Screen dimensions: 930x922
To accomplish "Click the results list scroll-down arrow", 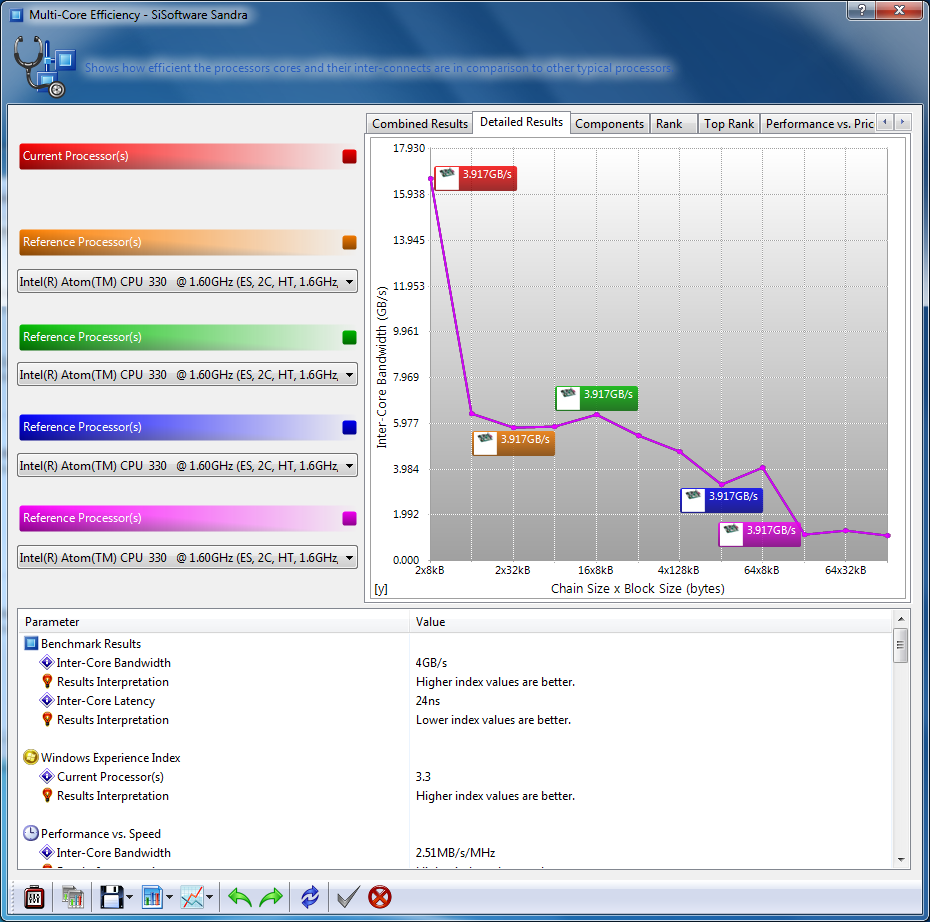I will (x=900, y=860).
